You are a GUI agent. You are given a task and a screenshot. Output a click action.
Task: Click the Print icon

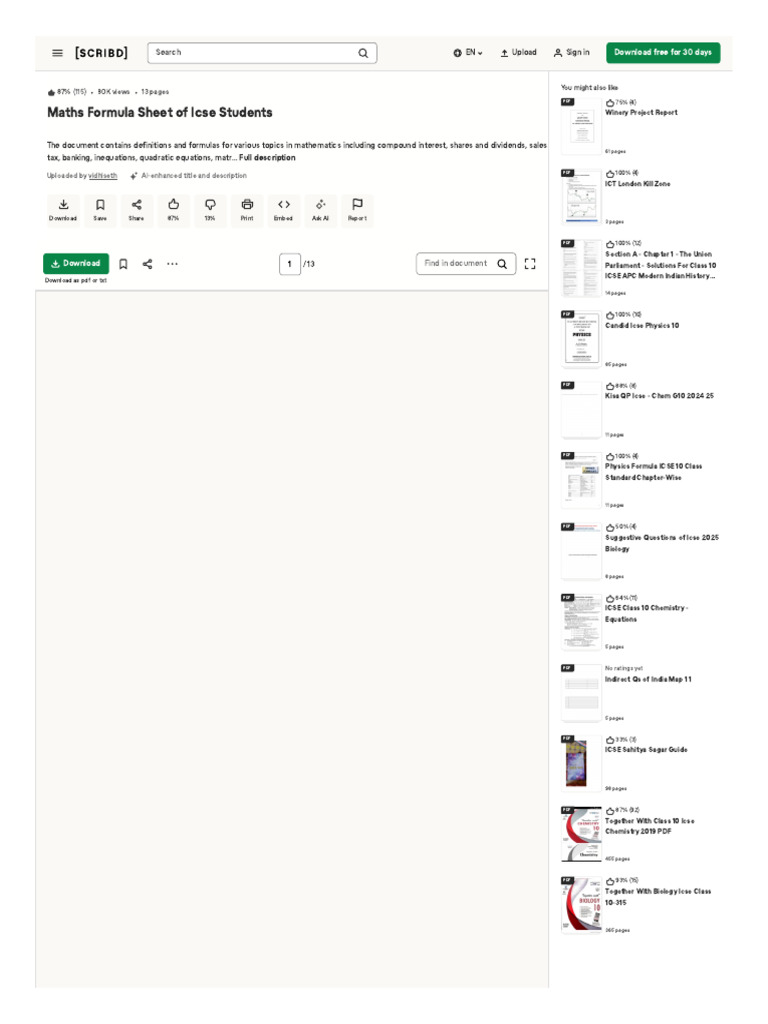(x=247, y=210)
